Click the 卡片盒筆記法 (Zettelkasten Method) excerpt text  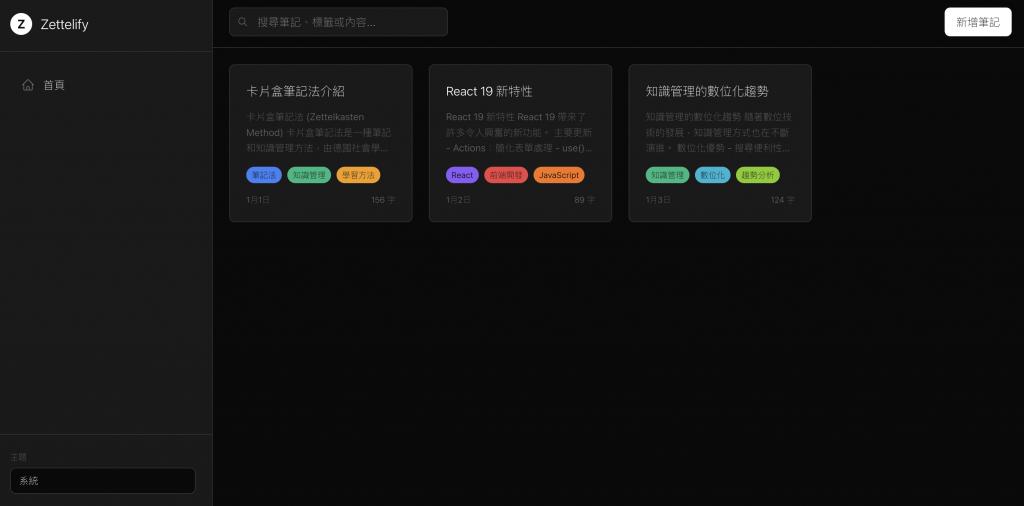320,133
